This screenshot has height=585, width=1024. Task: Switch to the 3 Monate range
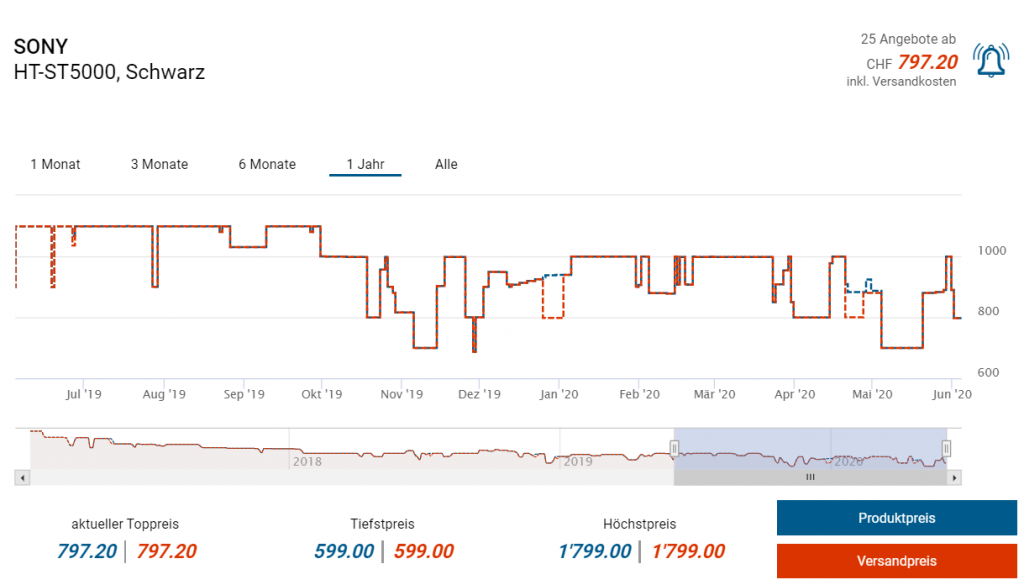(x=159, y=164)
